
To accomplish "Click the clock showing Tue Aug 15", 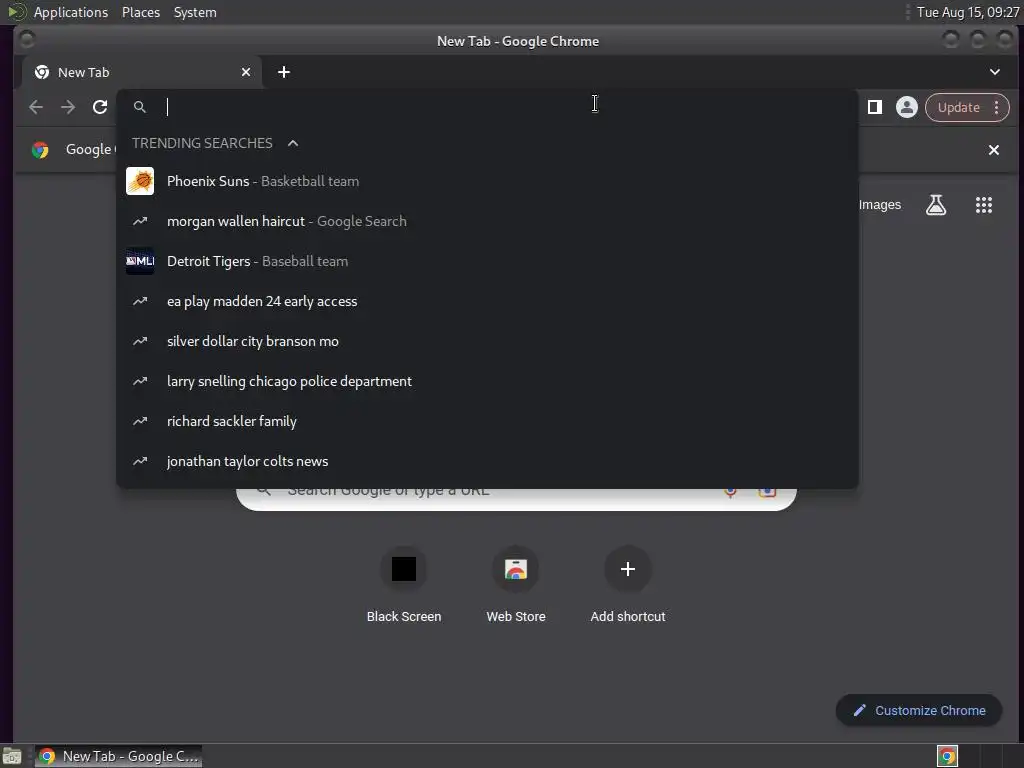I will (x=968, y=12).
